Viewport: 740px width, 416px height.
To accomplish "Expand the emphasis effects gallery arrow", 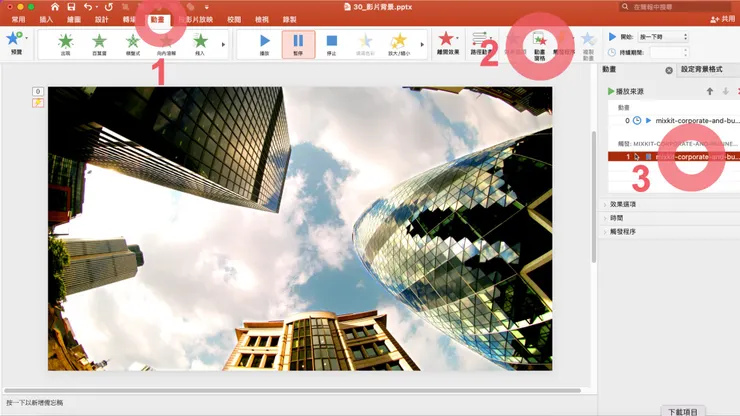I will click(x=422, y=44).
